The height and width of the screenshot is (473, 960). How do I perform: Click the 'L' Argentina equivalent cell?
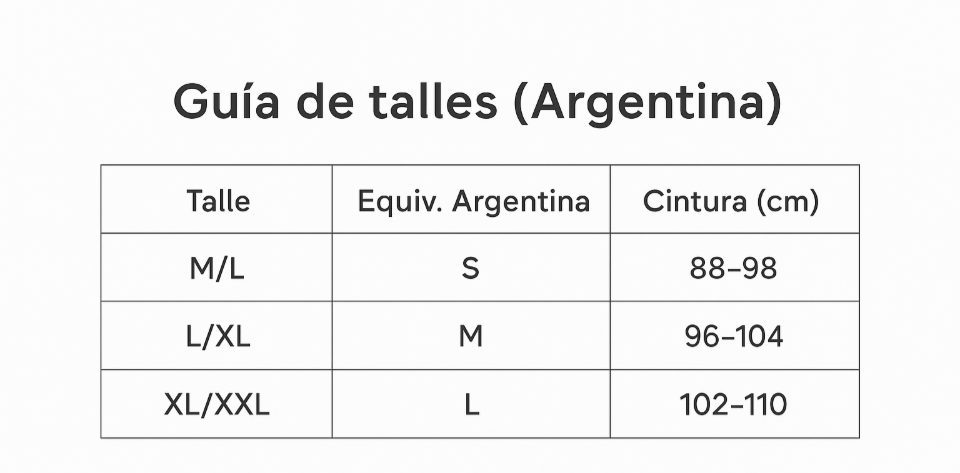(470, 404)
